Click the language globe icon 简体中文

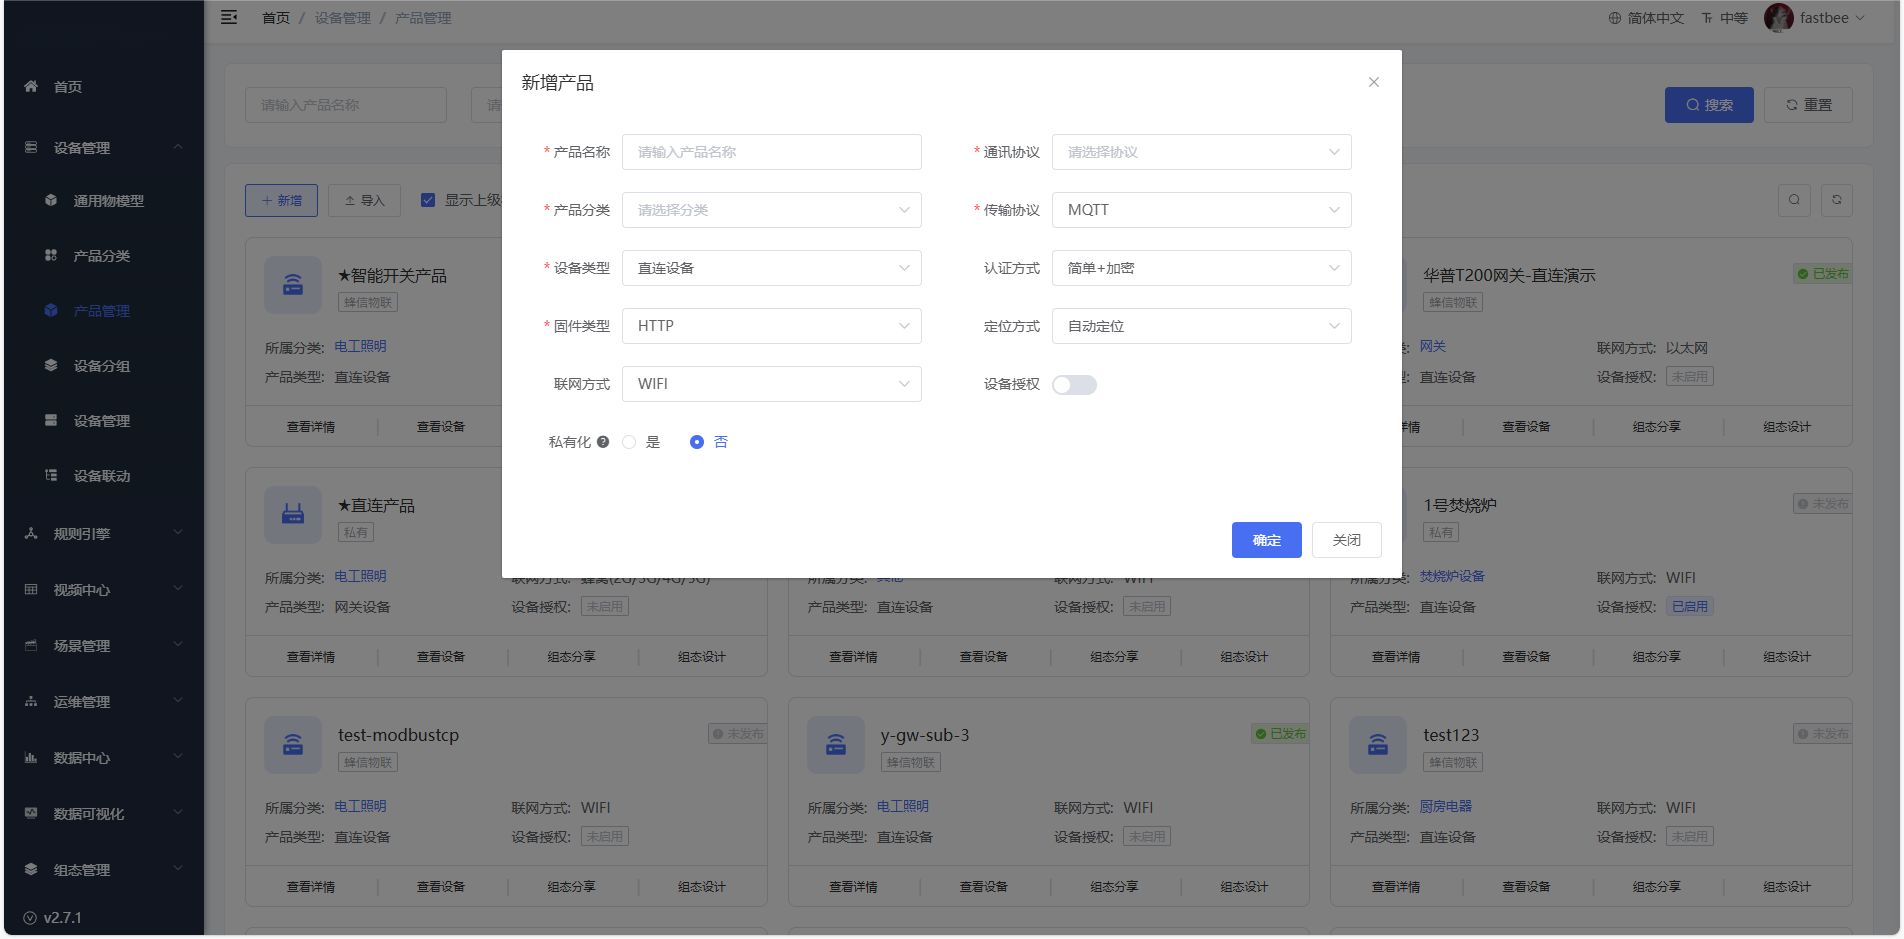1615,18
